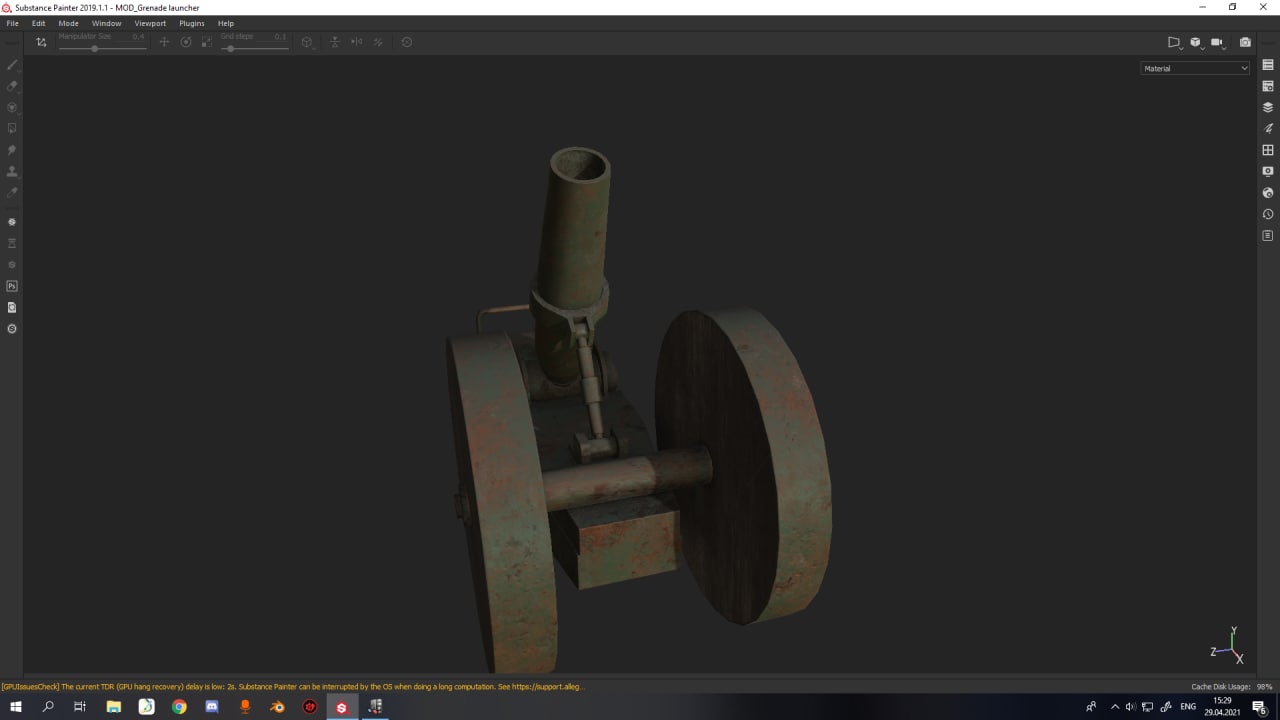
Task: Click the XYZ axis gizmo in viewport corner
Action: (x=1229, y=646)
